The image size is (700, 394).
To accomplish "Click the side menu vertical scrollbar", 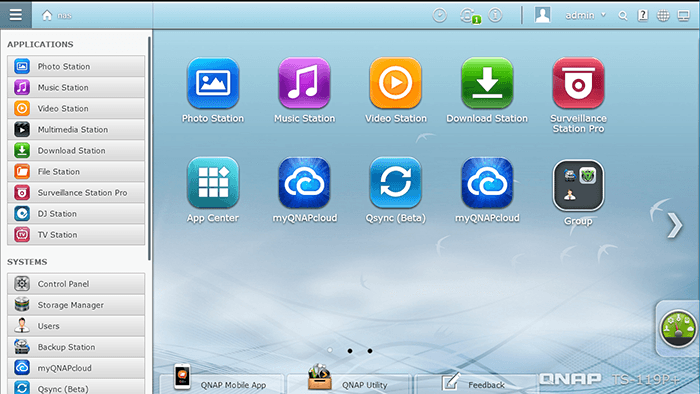I will pyautogui.click(x=149, y=148).
